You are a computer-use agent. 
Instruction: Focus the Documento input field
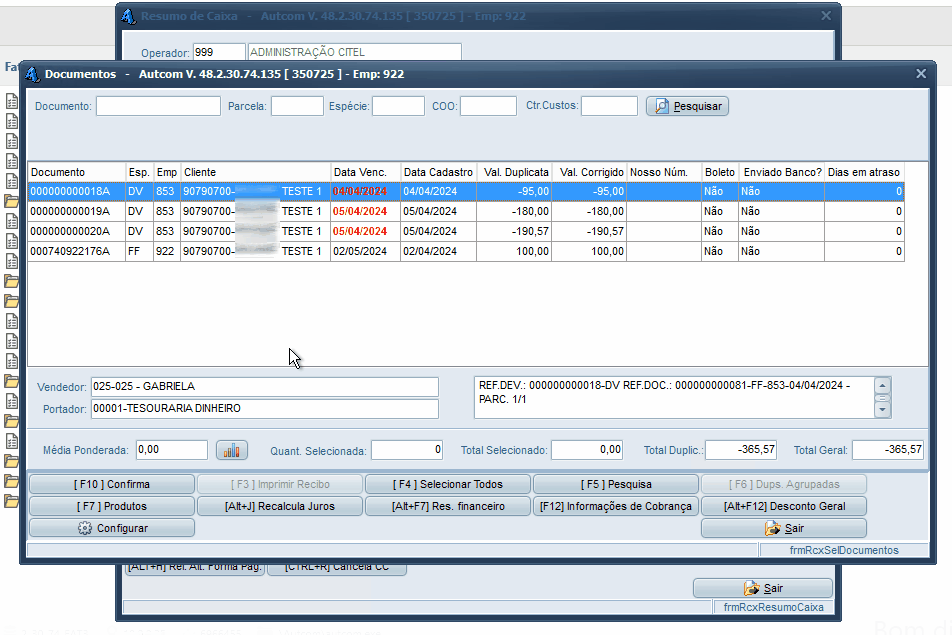[x=158, y=106]
